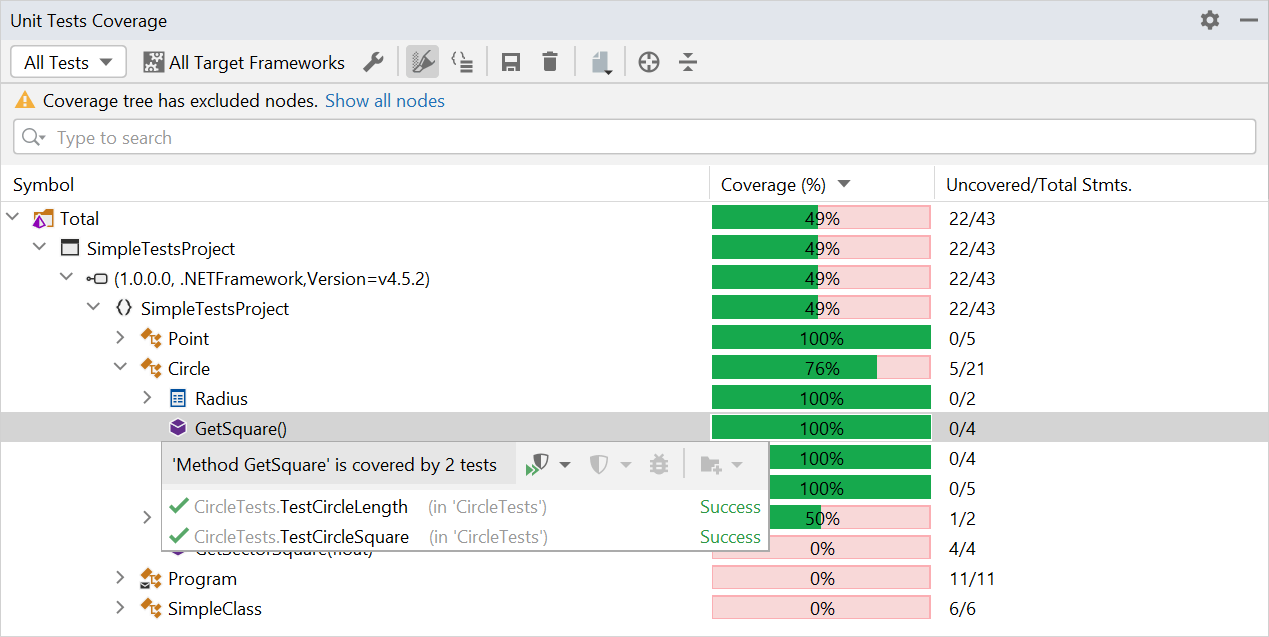This screenshot has height=637, width=1269.
Task: Toggle the All Target Frameworks filter
Action: click(244, 62)
